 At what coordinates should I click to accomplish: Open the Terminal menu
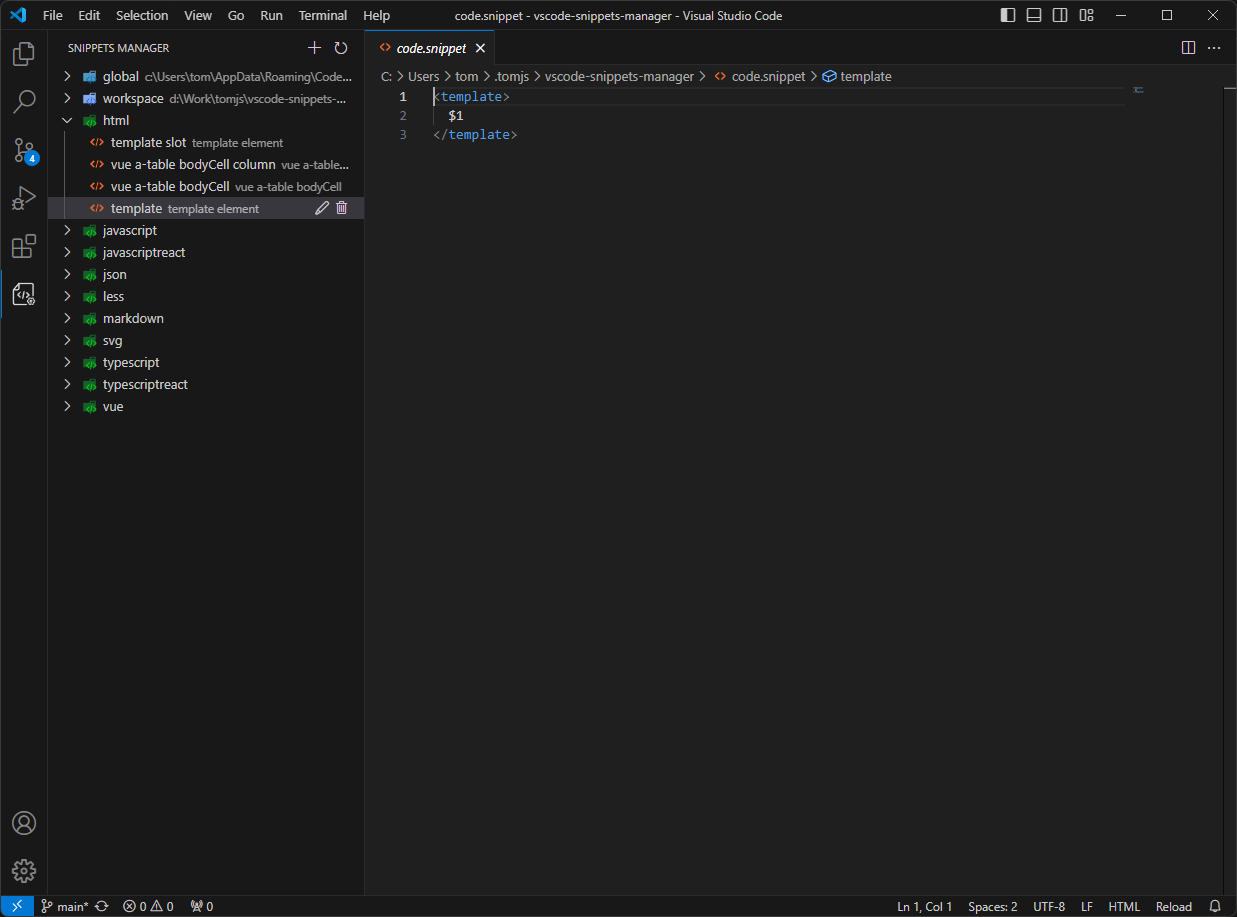point(323,15)
